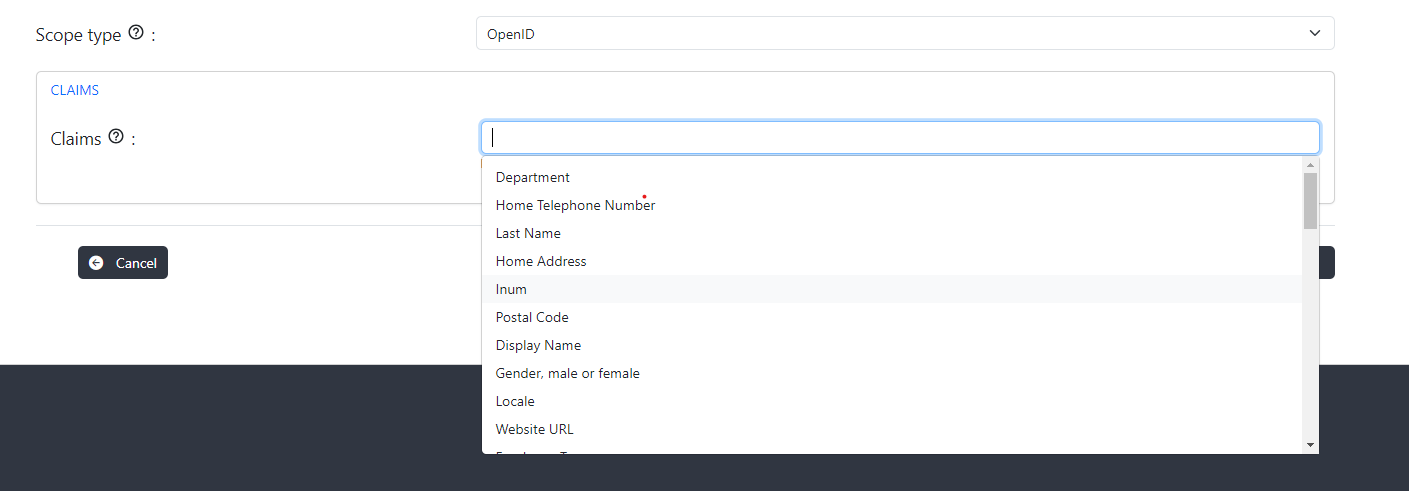1409x491 pixels.
Task: Click the help icon beside Scope type
Action: pos(136,33)
